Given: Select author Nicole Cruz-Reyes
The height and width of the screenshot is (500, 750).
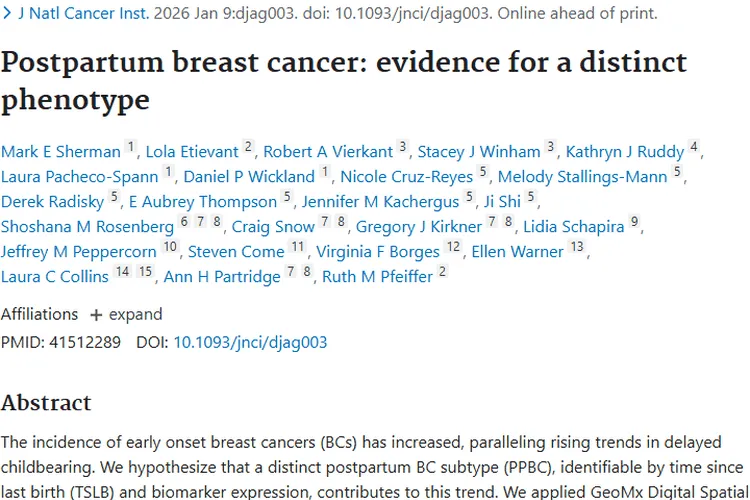Looking at the screenshot, I should (x=407, y=177).
